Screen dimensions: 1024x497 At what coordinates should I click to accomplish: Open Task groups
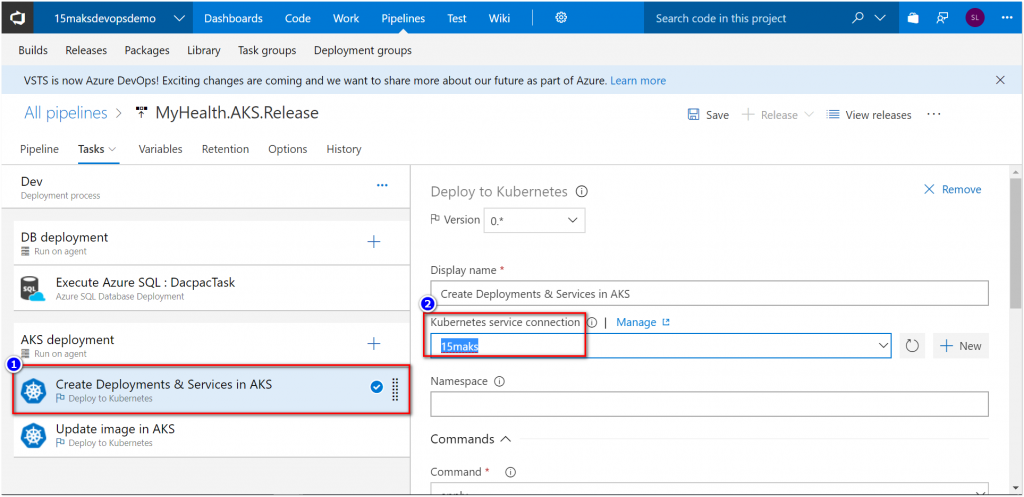click(266, 50)
